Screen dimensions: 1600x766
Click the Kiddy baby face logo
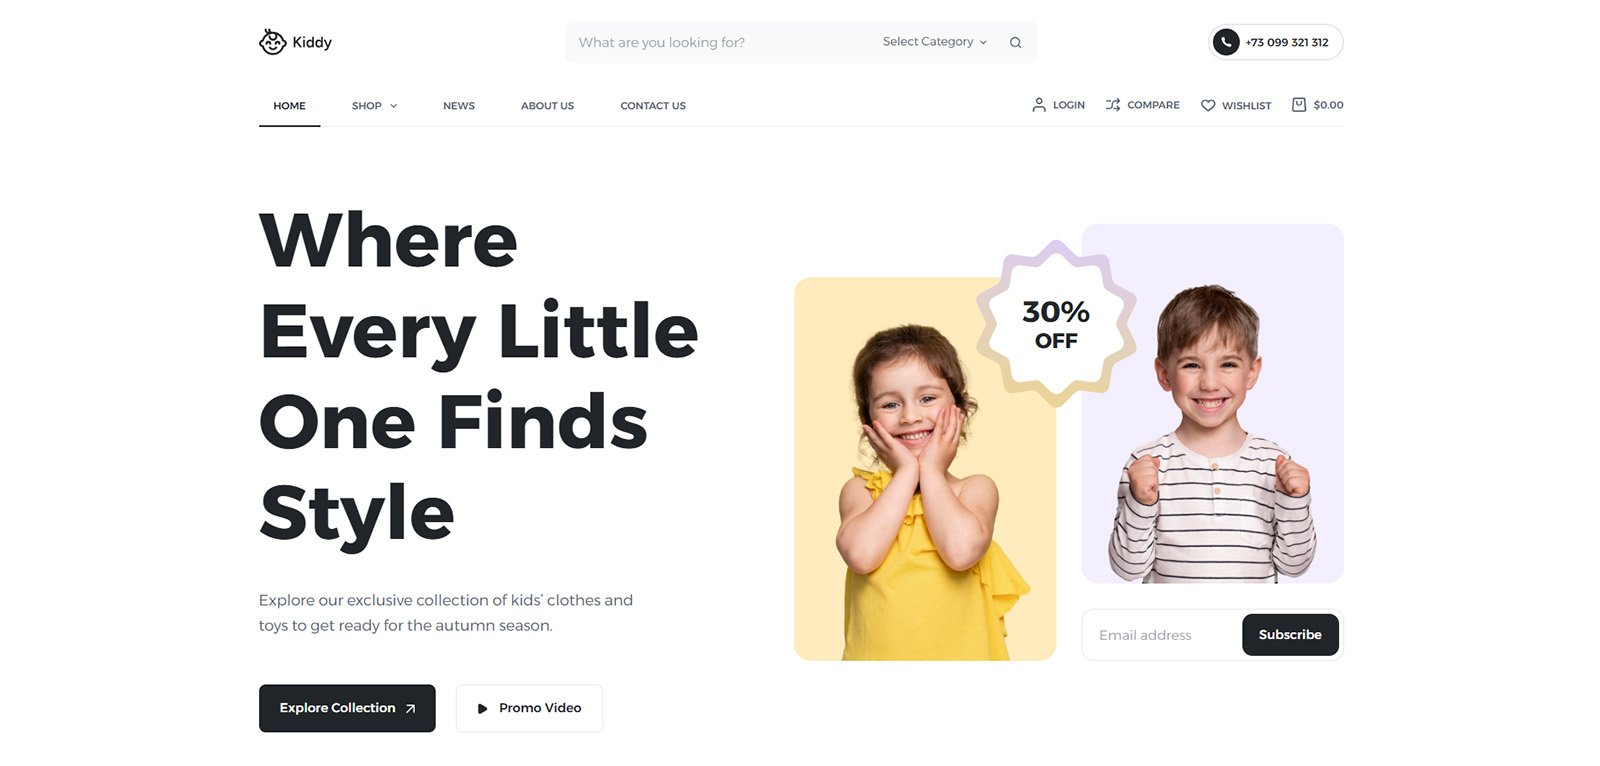click(x=272, y=42)
